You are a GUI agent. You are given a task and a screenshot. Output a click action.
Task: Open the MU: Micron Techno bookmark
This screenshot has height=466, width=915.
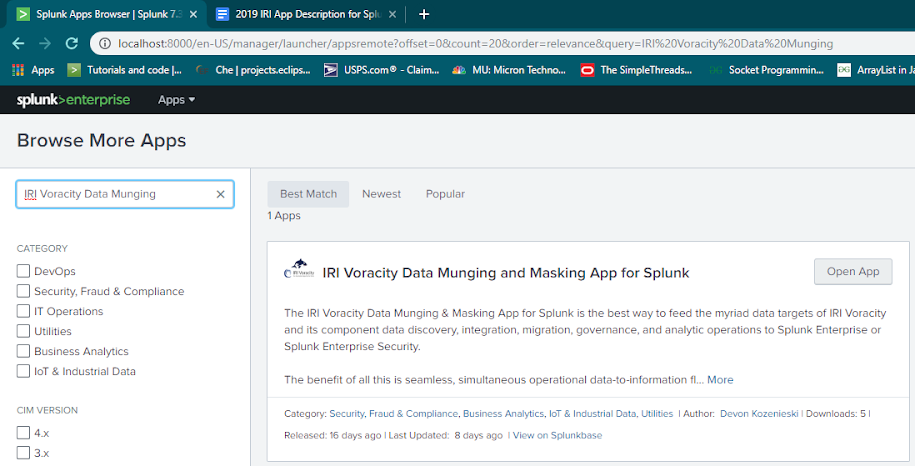[x=509, y=70]
